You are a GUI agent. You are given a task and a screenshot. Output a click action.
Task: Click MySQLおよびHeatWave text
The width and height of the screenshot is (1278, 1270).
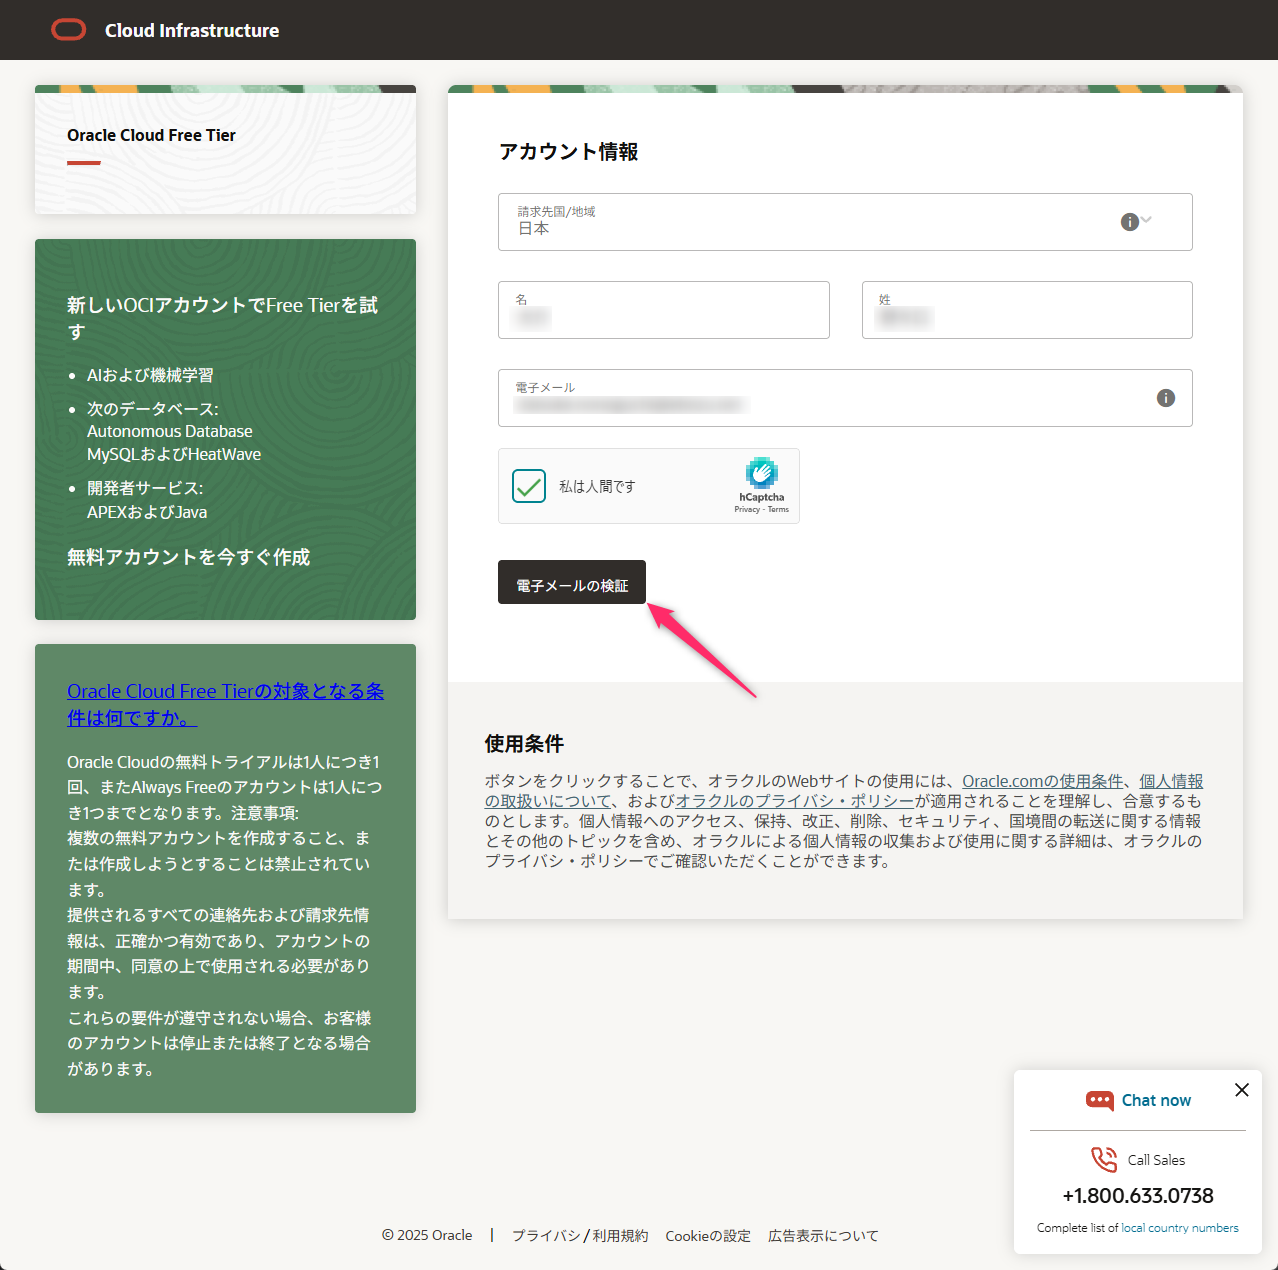click(x=174, y=454)
